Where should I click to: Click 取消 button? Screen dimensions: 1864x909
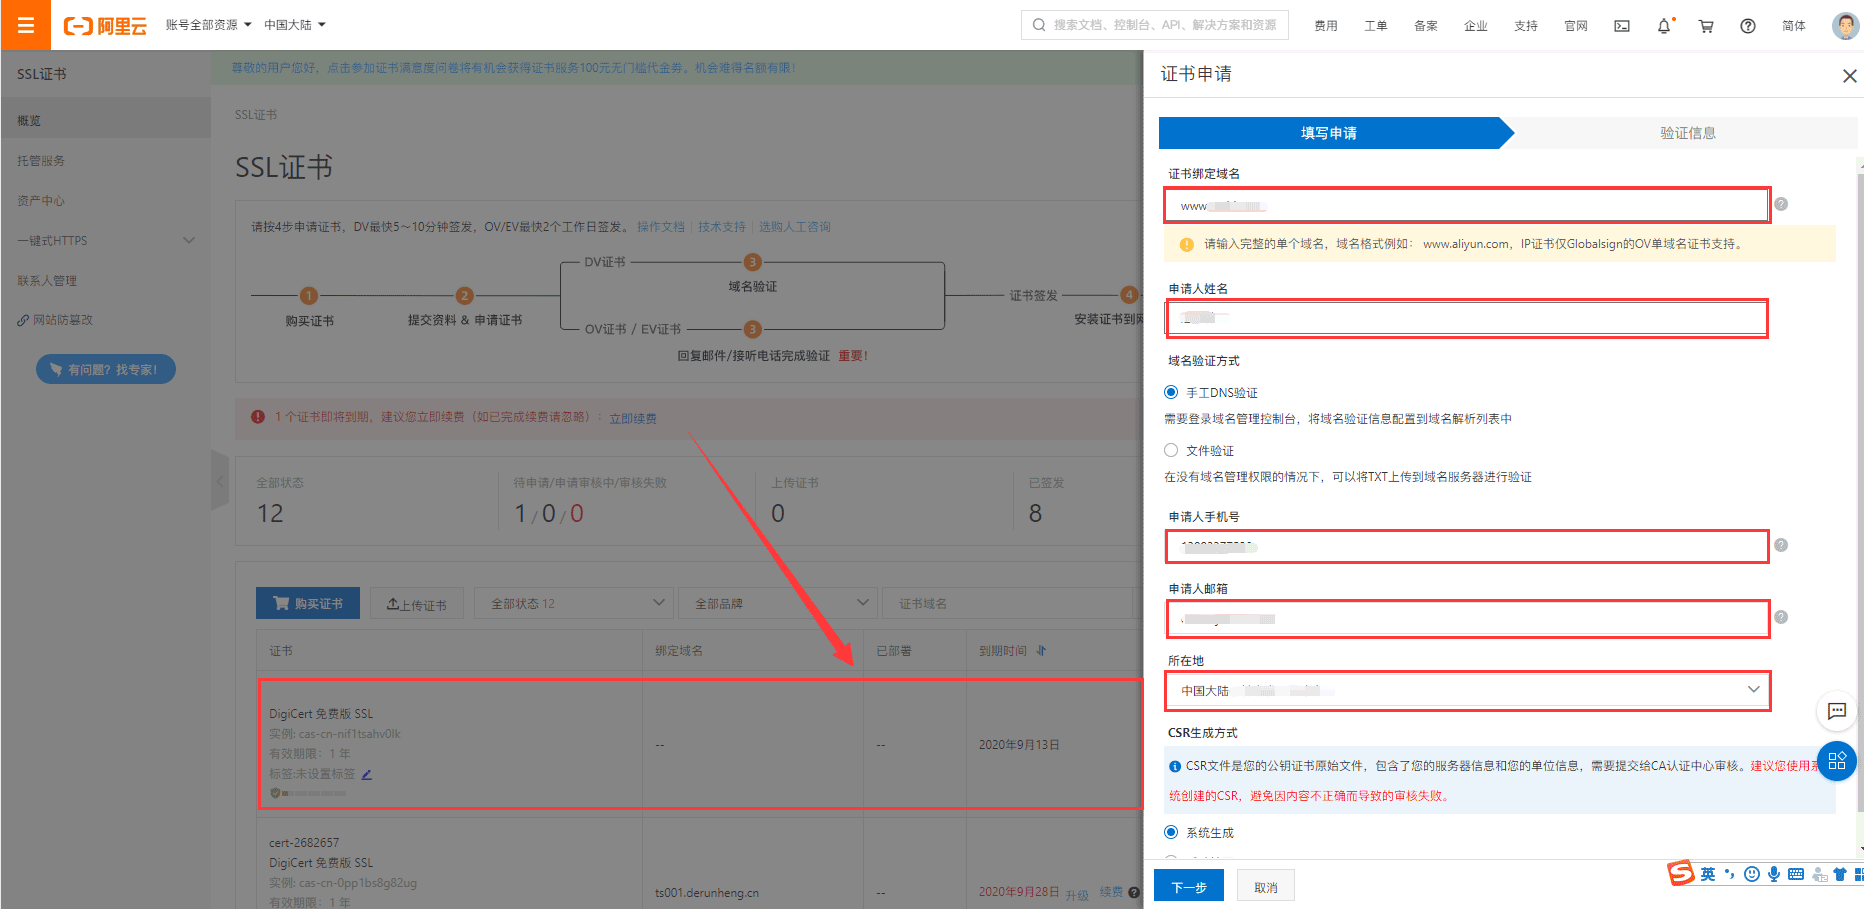[x=1266, y=886]
